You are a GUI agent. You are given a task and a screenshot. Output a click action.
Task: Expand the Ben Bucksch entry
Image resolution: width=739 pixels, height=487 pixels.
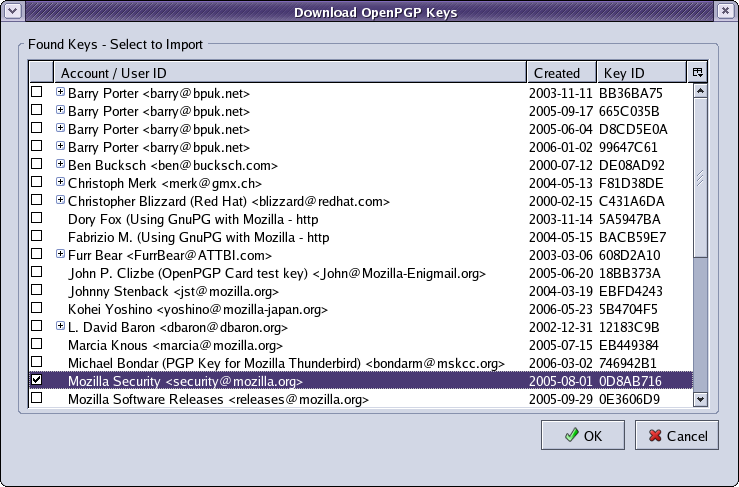tap(60, 164)
